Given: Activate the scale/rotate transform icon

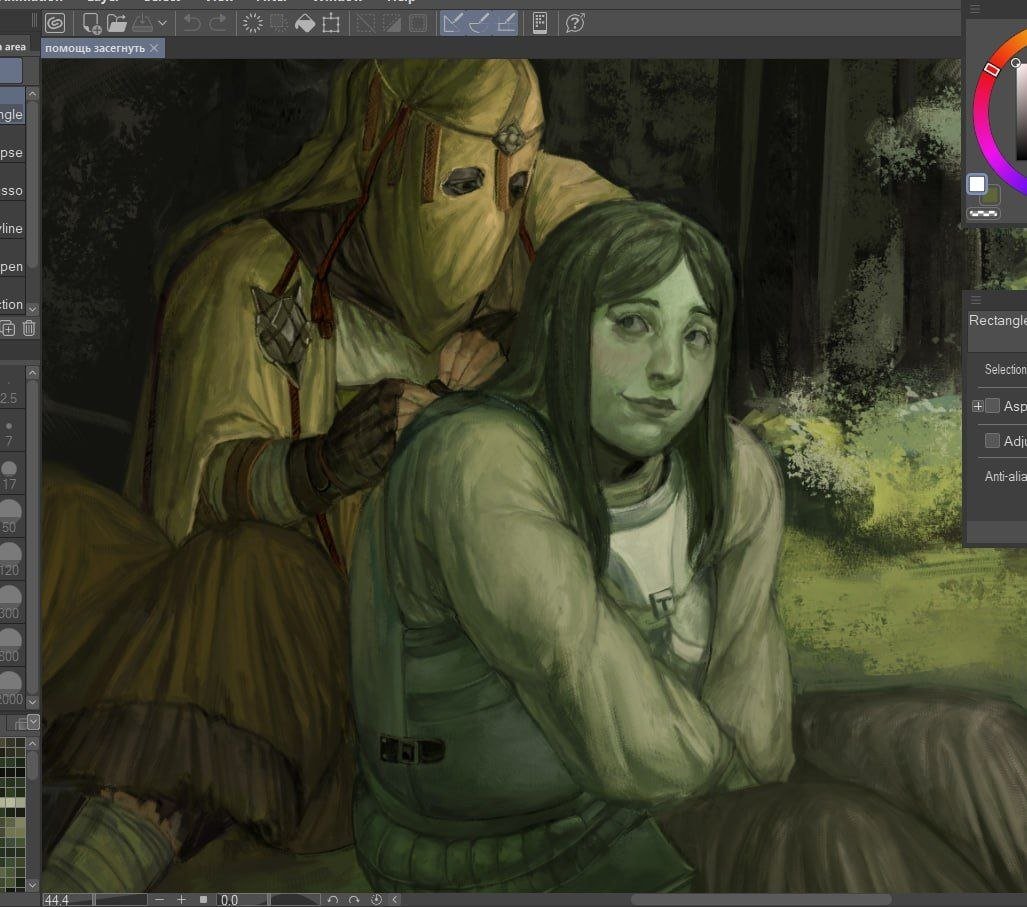Looking at the screenshot, I should 331,24.
